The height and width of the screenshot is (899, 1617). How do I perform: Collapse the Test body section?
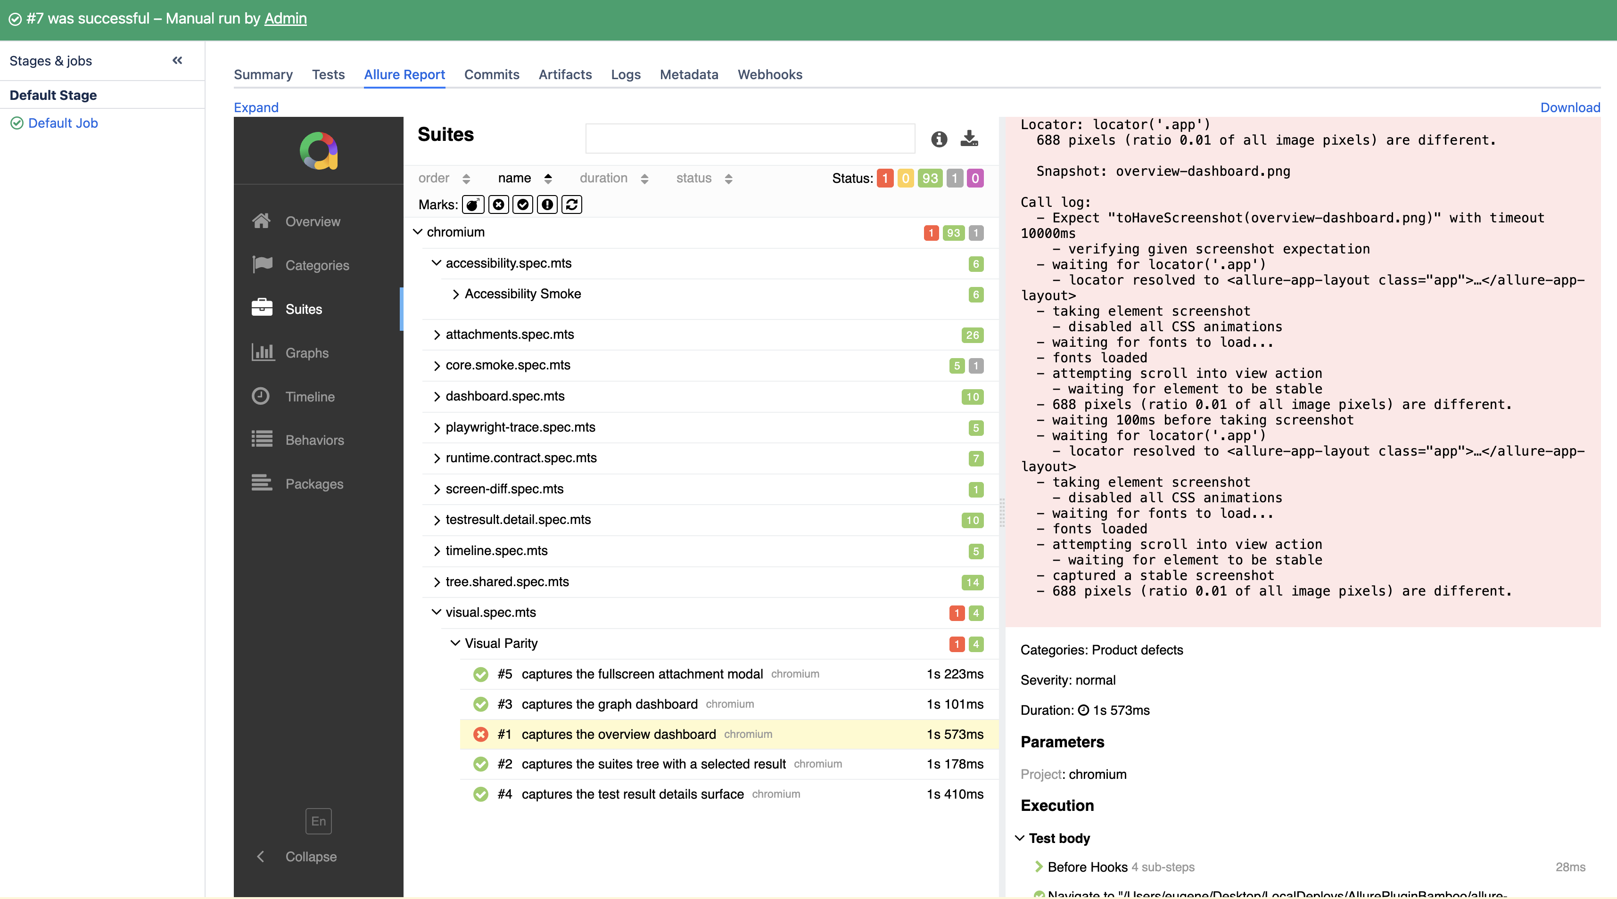(x=1019, y=838)
